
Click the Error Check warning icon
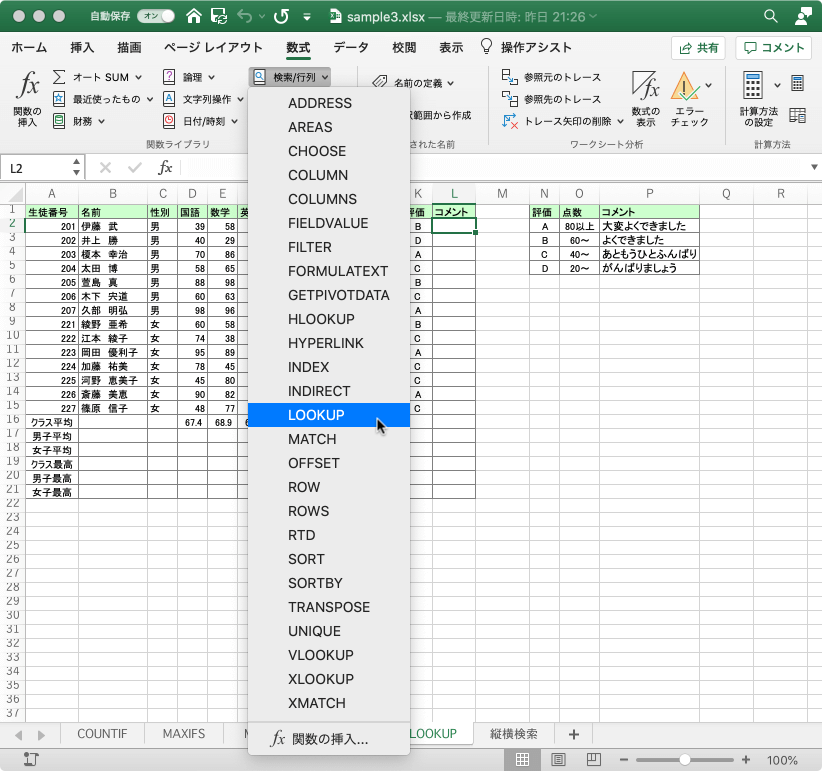coord(685,86)
